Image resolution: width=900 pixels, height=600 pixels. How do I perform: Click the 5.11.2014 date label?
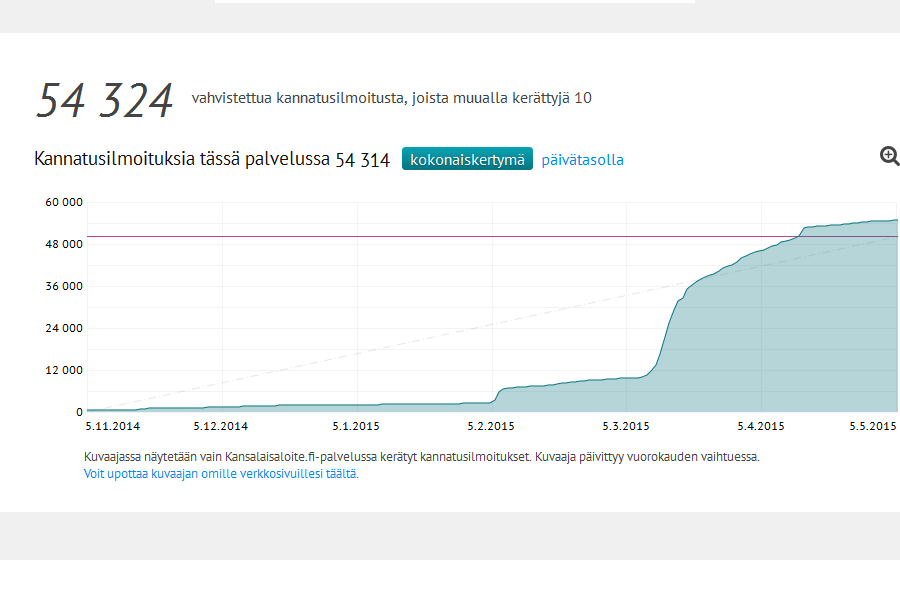coord(112,426)
